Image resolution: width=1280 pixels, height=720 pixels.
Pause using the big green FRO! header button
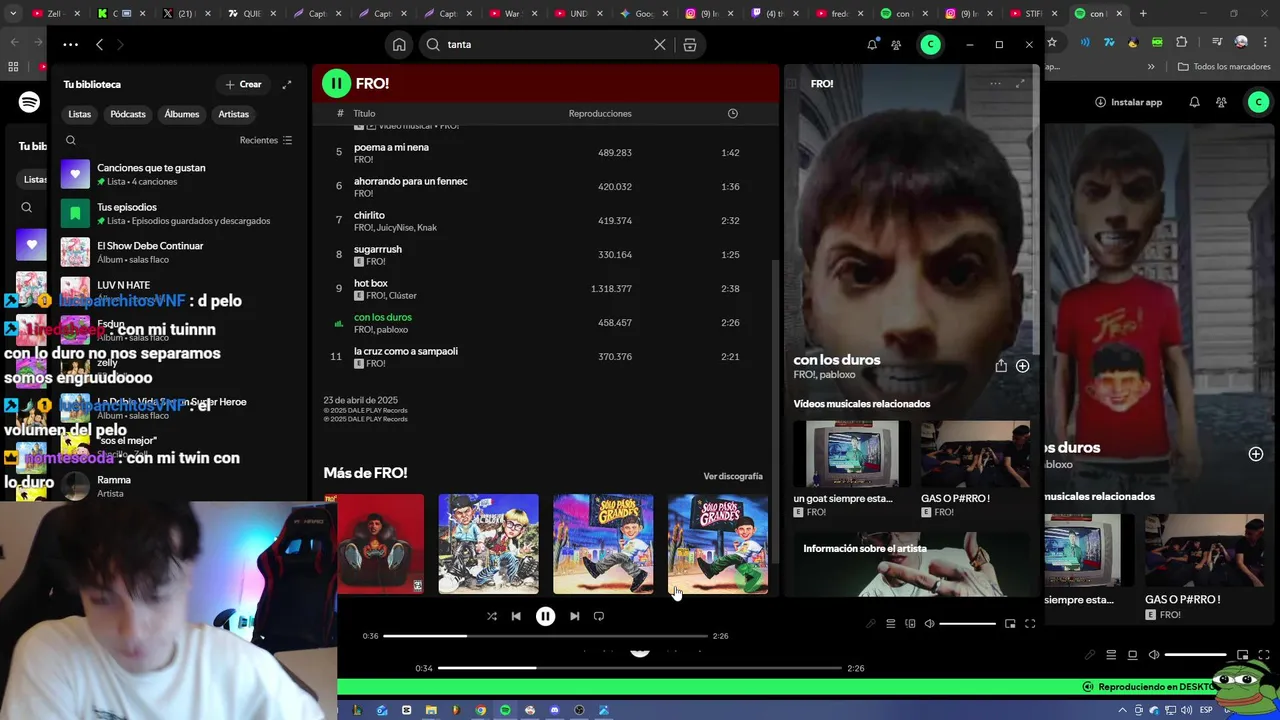pos(336,84)
